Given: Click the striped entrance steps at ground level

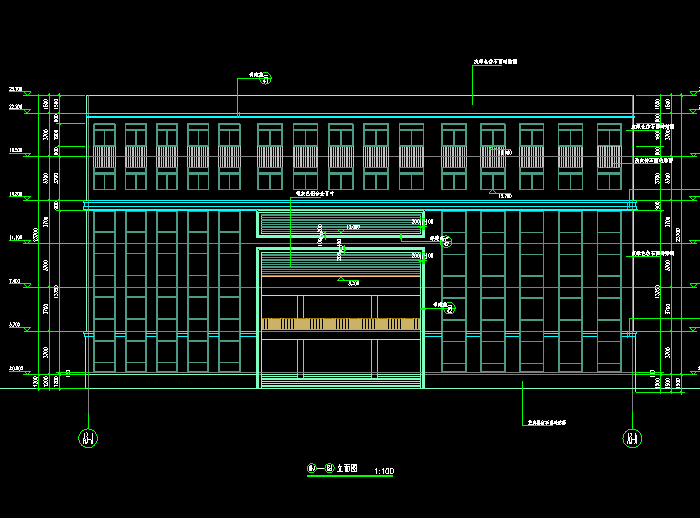Looking at the screenshot, I should [340, 380].
